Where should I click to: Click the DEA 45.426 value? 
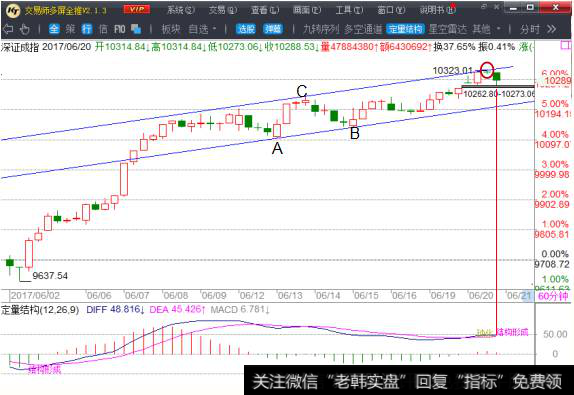pos(178,310)
